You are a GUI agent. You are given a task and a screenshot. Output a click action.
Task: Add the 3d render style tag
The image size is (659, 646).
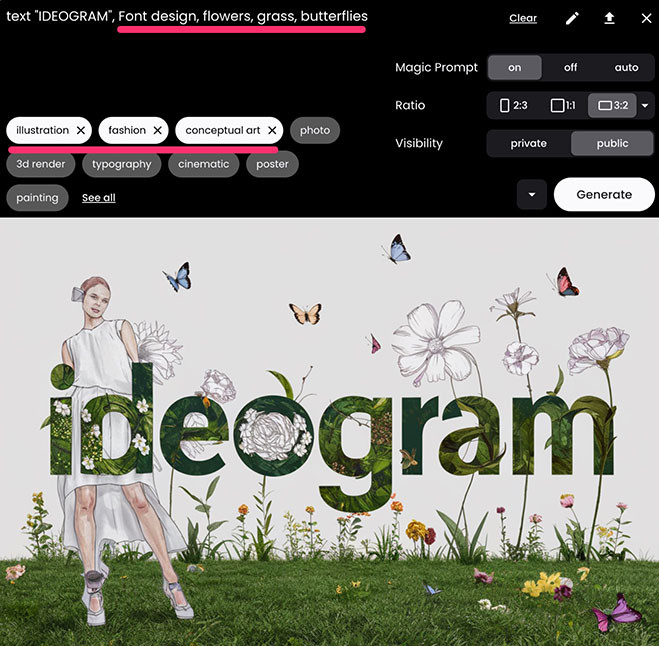[41, 164]
